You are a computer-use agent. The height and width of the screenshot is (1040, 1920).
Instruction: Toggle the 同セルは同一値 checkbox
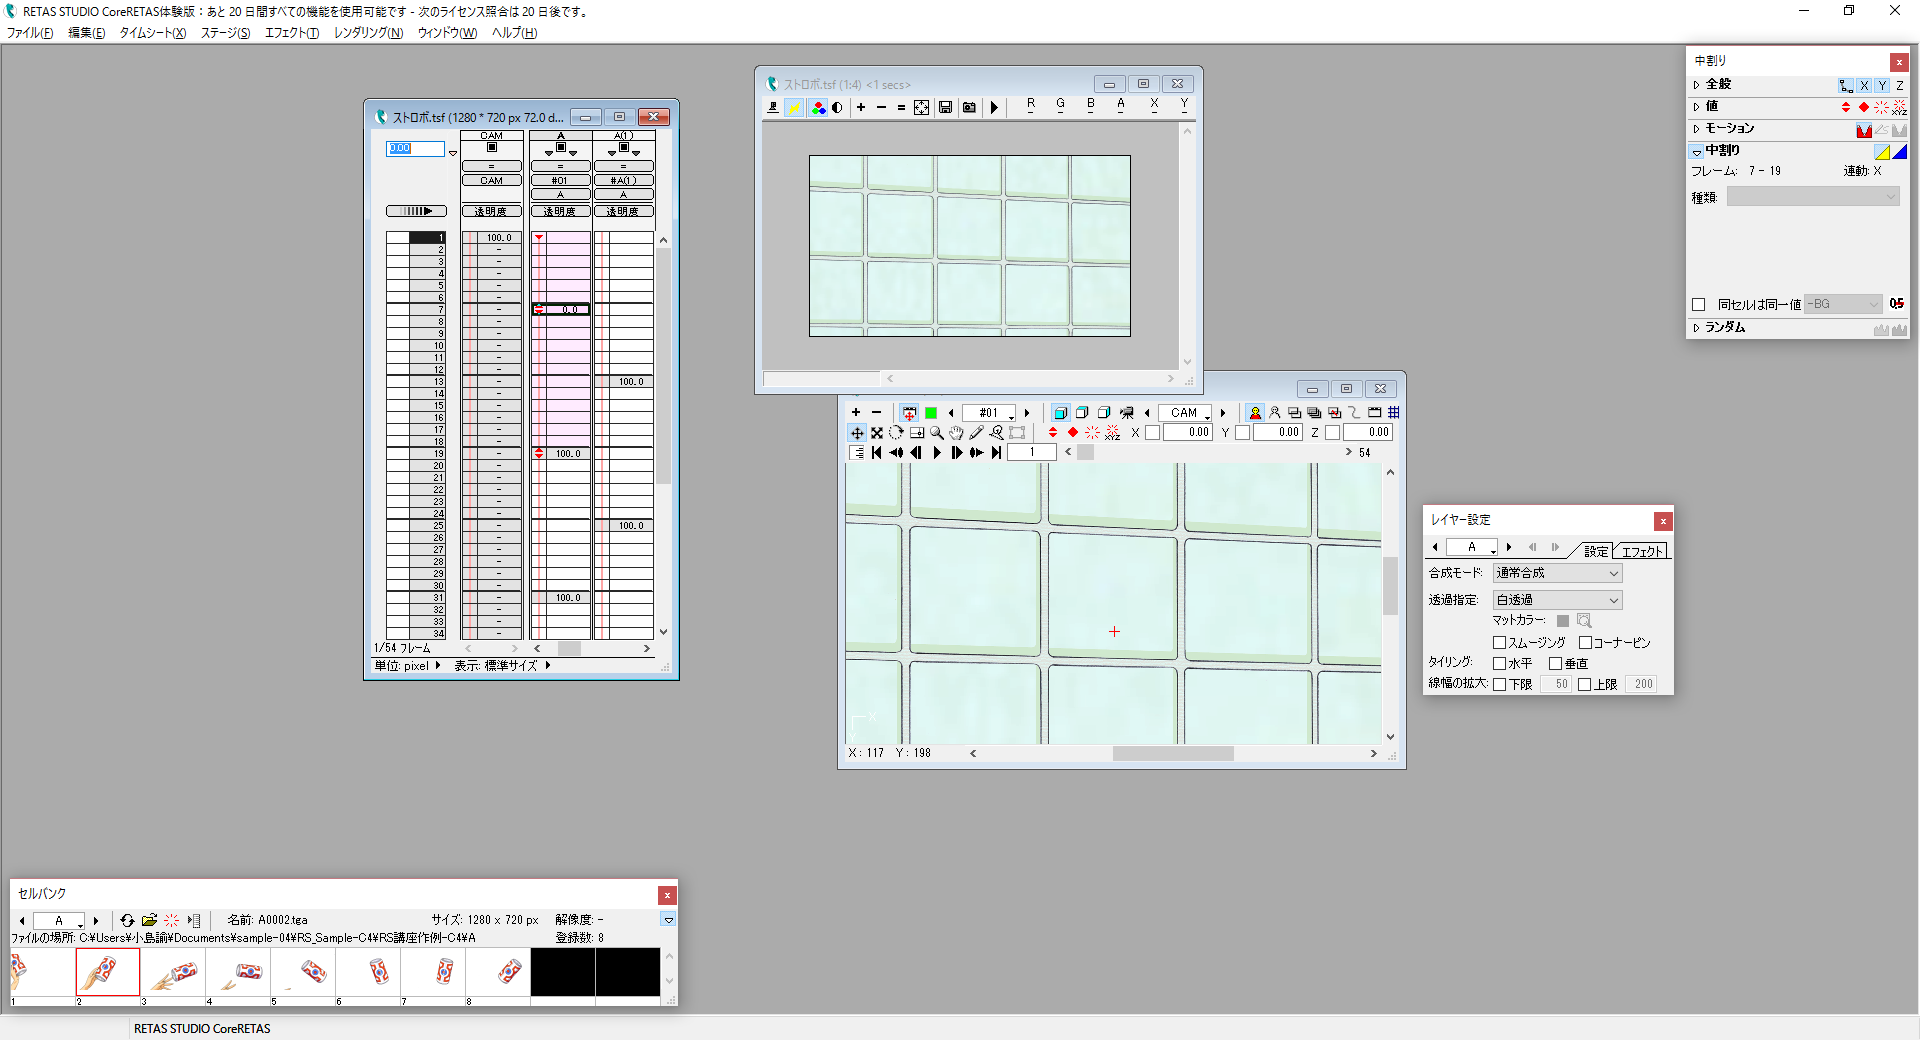1698,305
